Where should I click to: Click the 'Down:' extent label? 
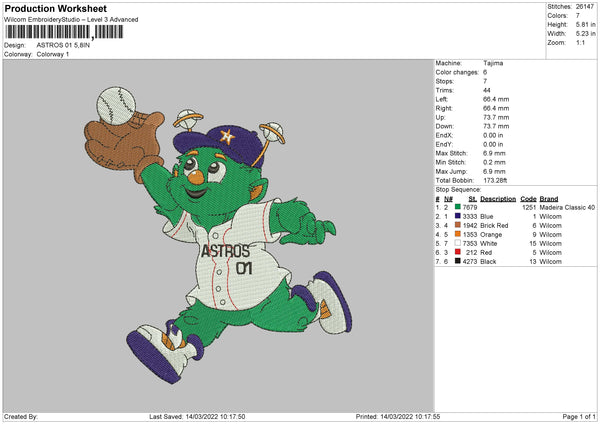coord(445,126)
